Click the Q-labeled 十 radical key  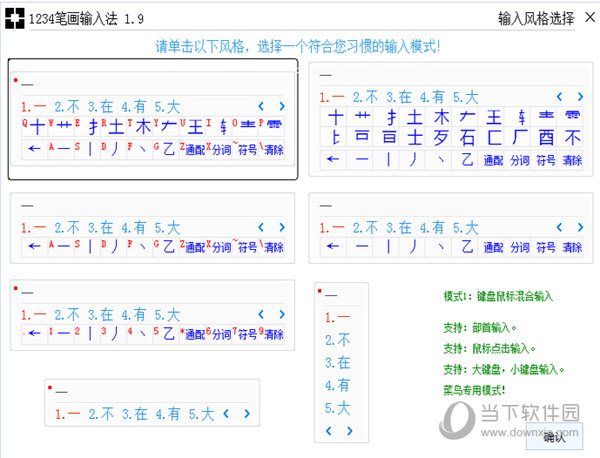34,126
